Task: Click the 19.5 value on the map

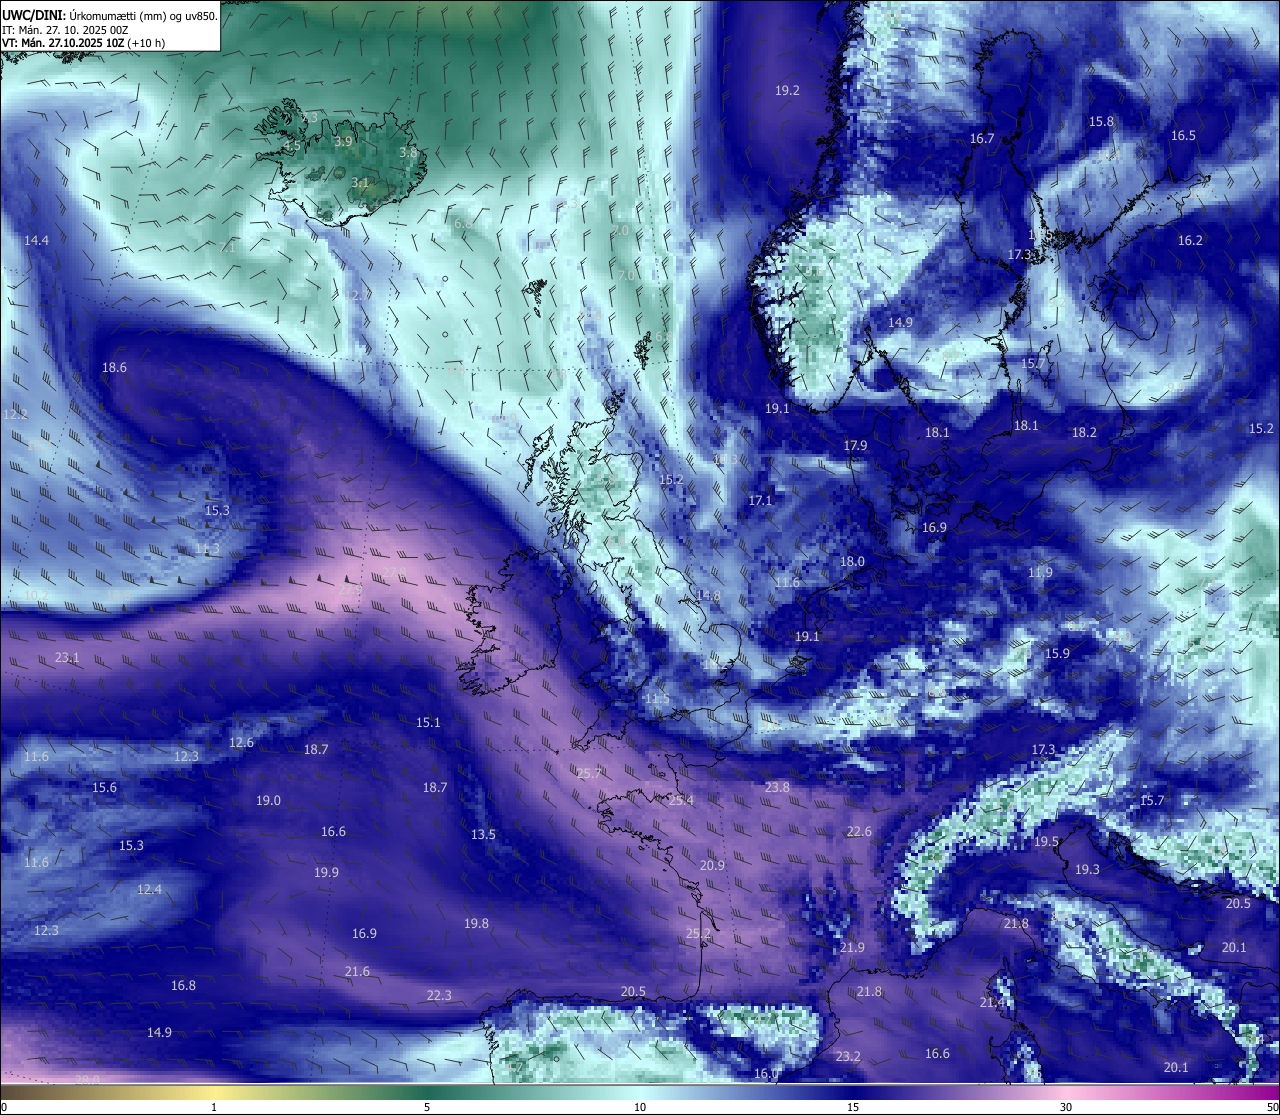Action: [1046, 842]
